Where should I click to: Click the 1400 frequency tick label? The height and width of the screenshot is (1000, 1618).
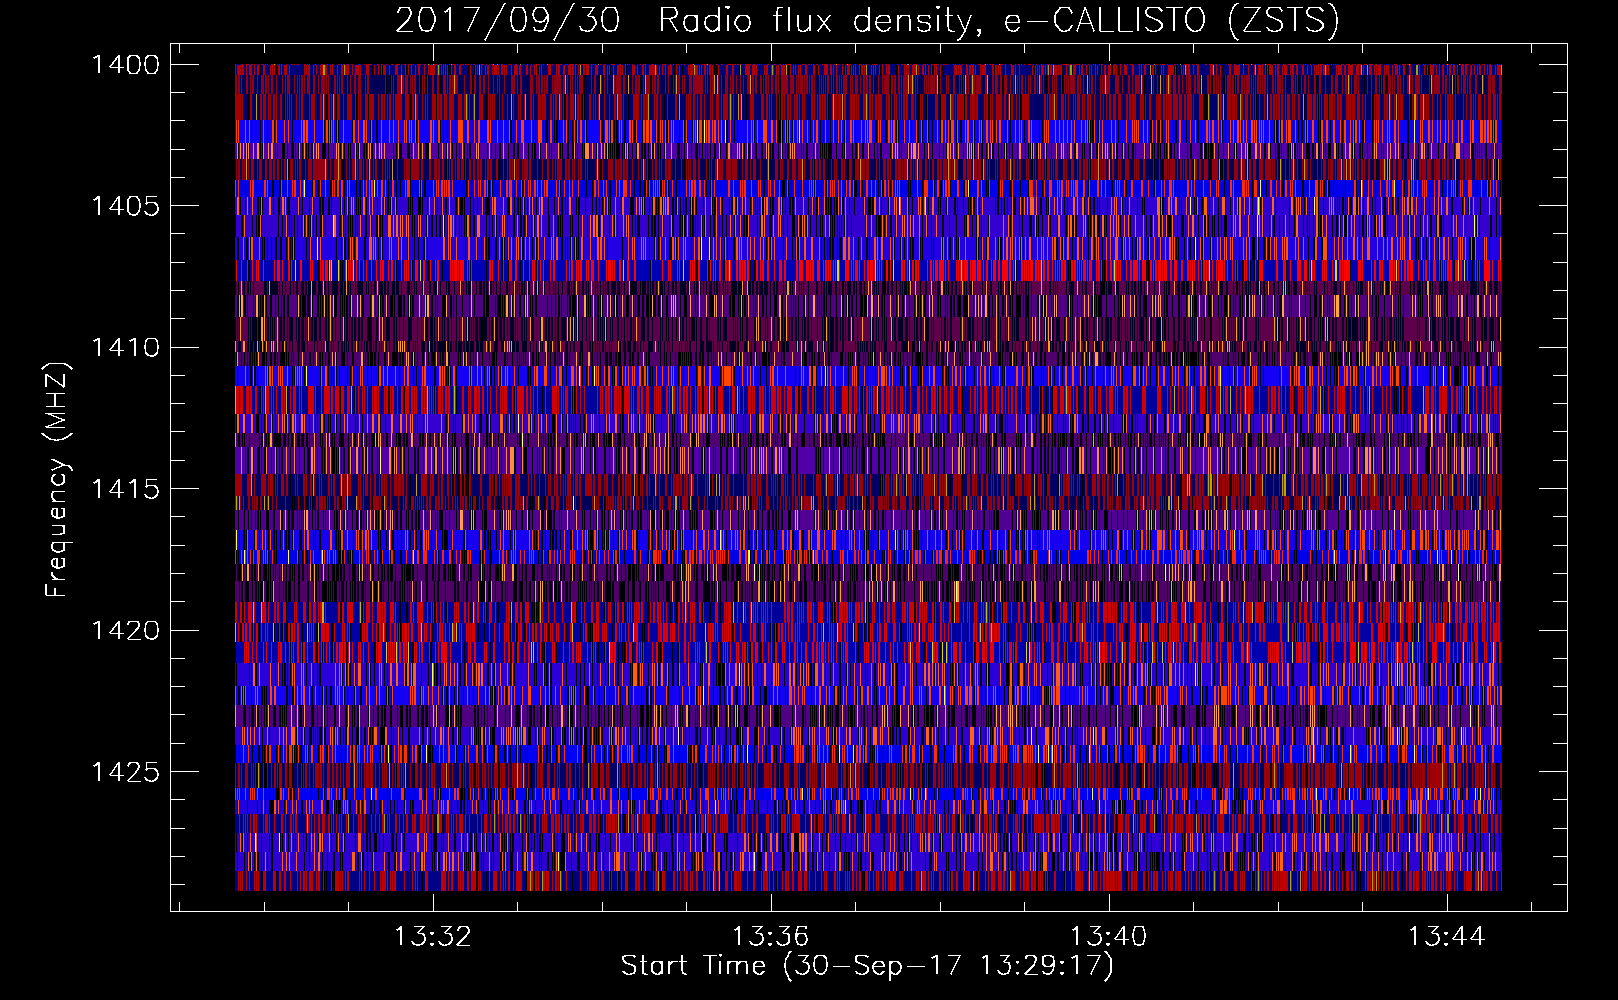(x=126, y=65)
